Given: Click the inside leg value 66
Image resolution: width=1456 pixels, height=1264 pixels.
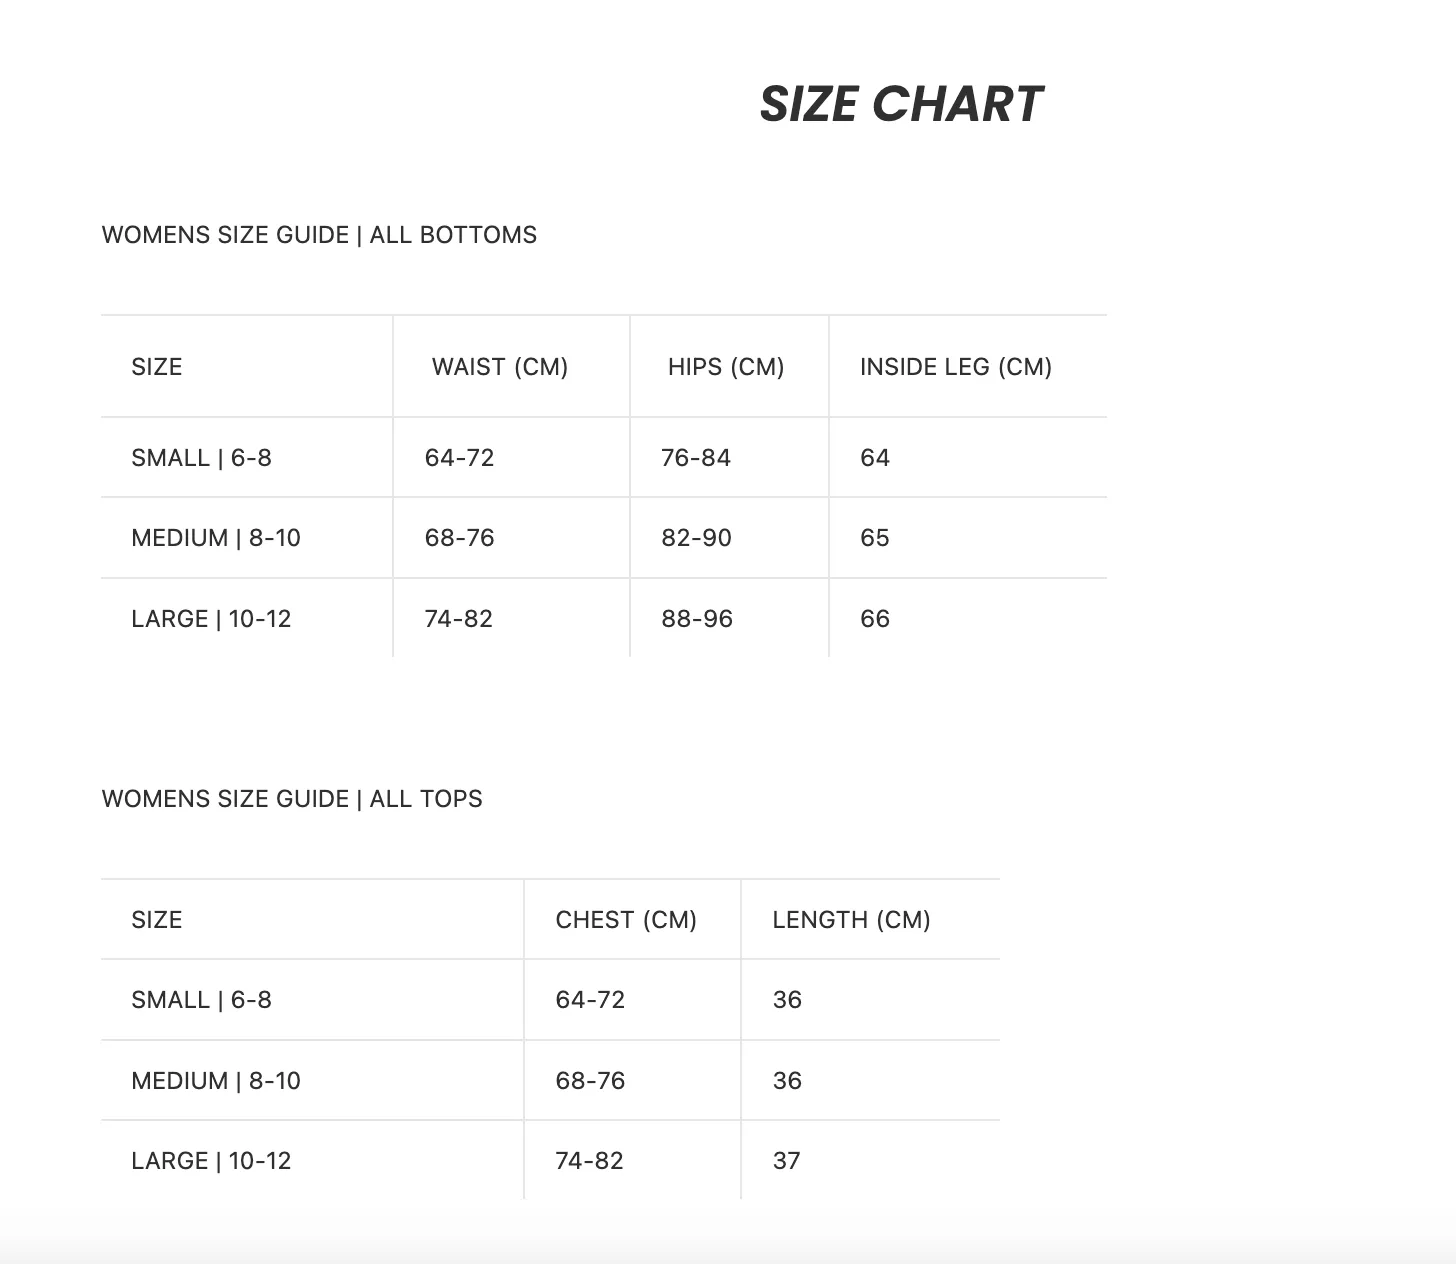Looking at the screenshot, I should coord(875,619).
